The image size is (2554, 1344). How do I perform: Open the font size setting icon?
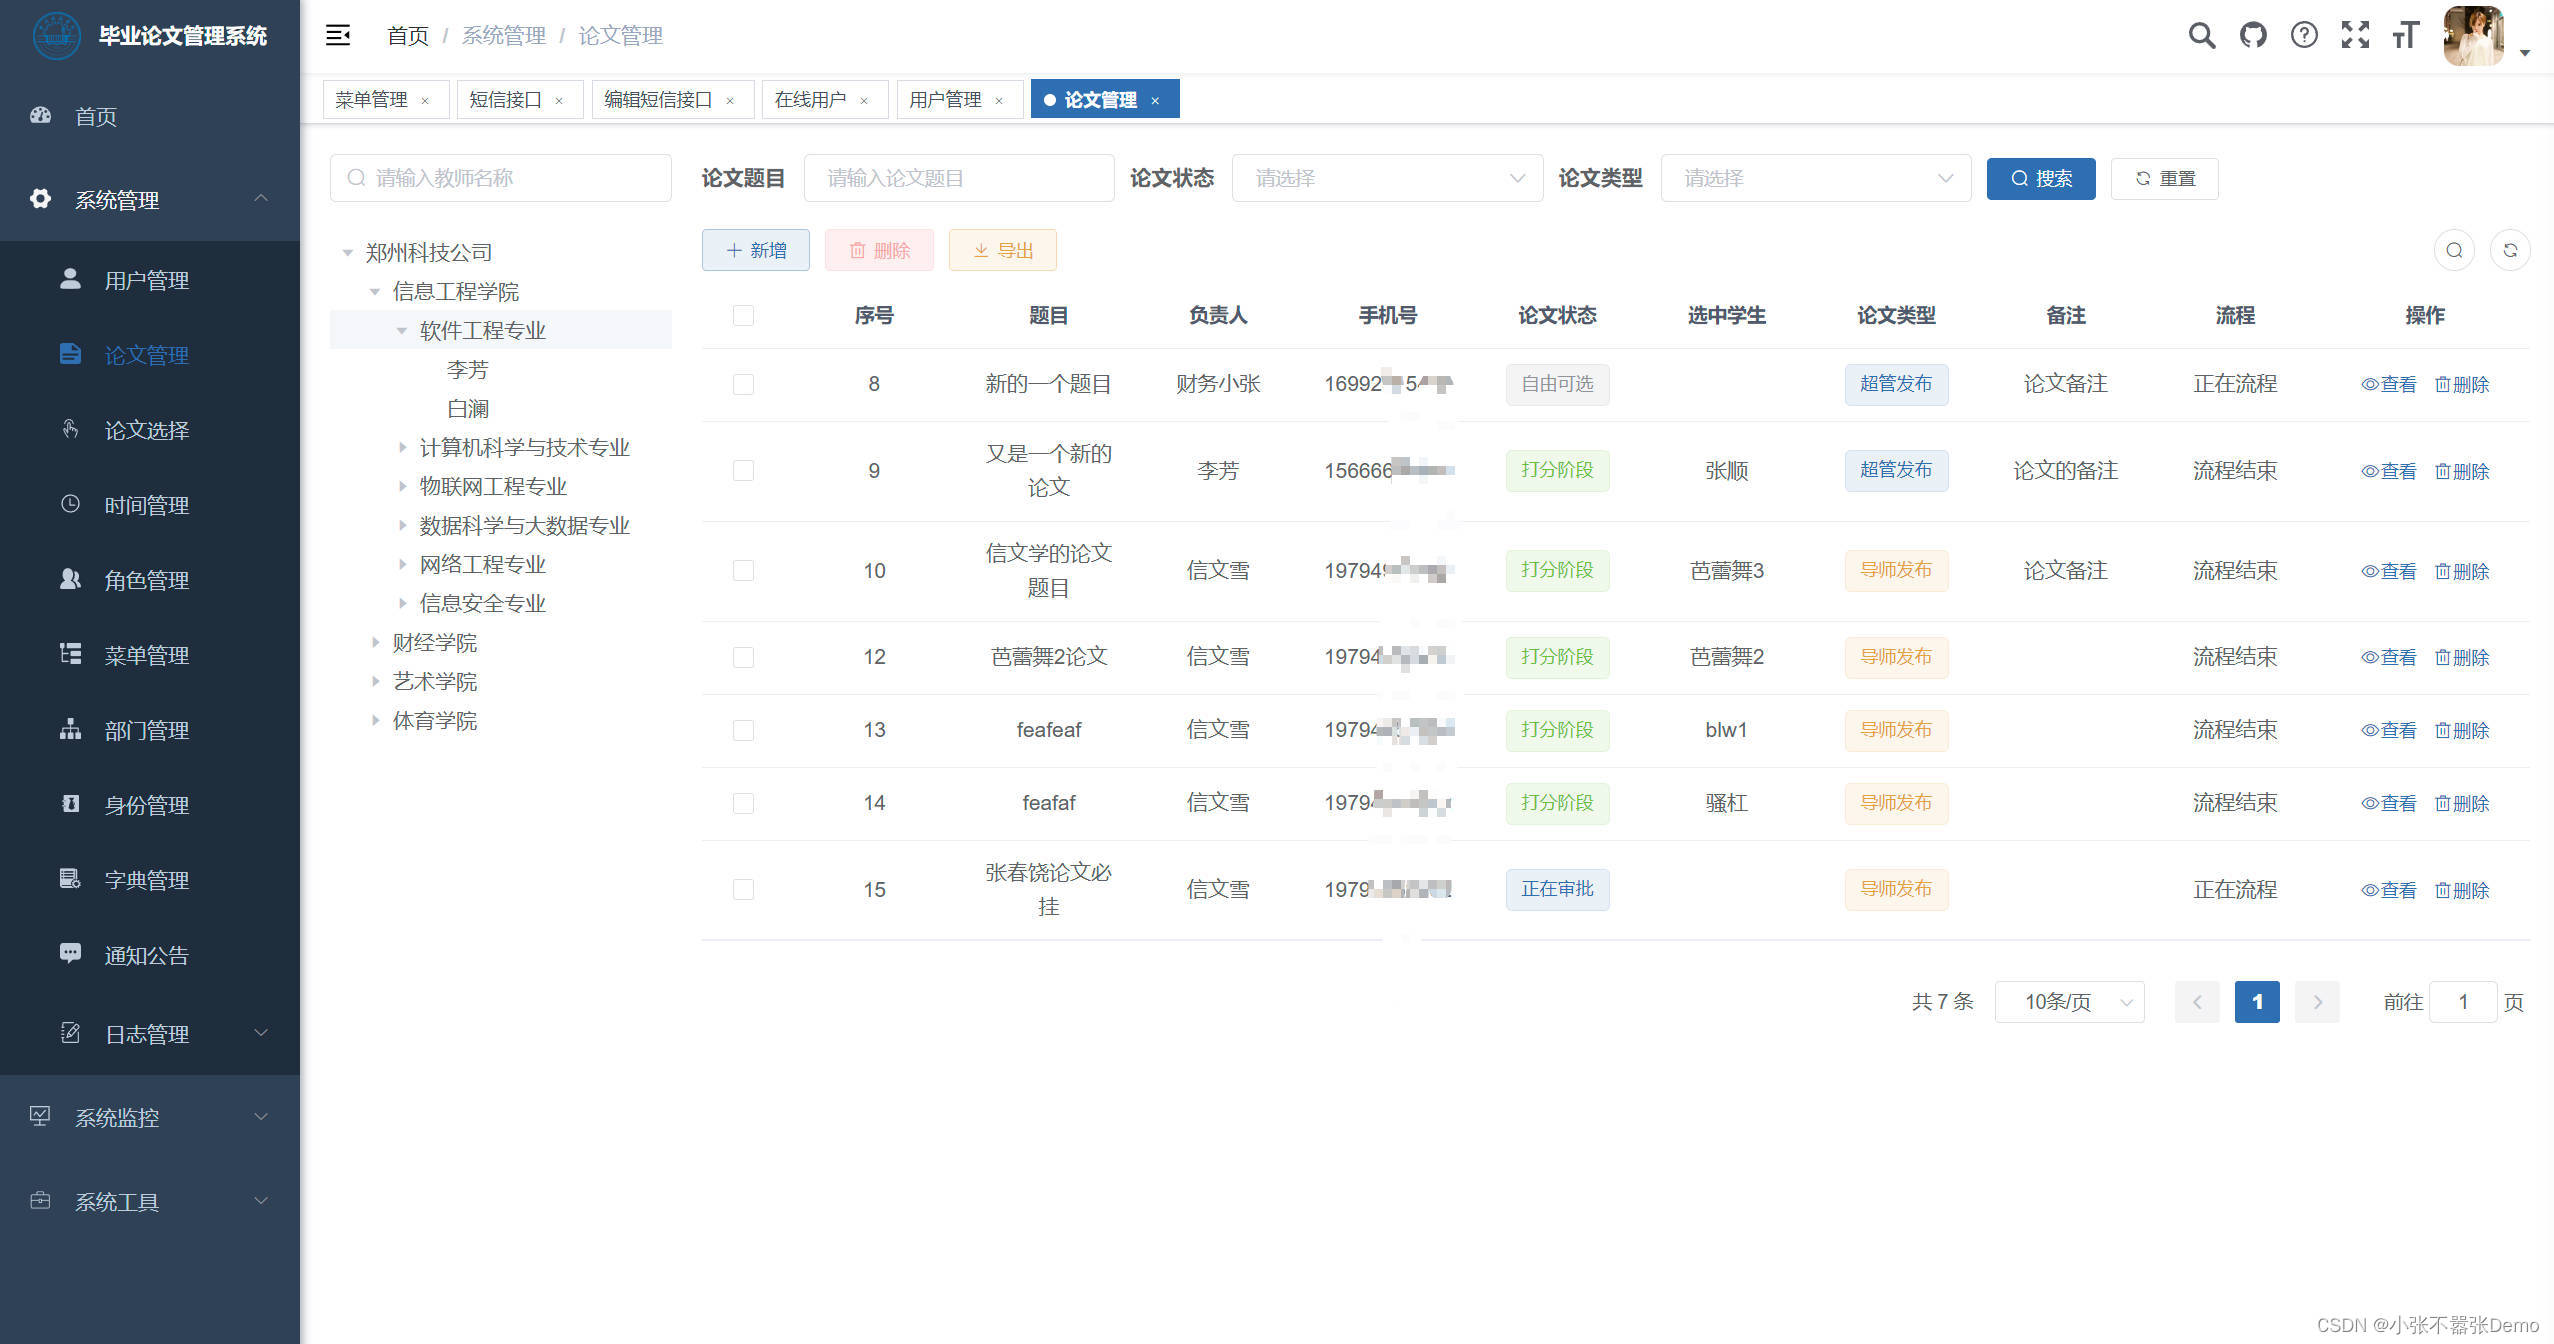point(2405,36)
